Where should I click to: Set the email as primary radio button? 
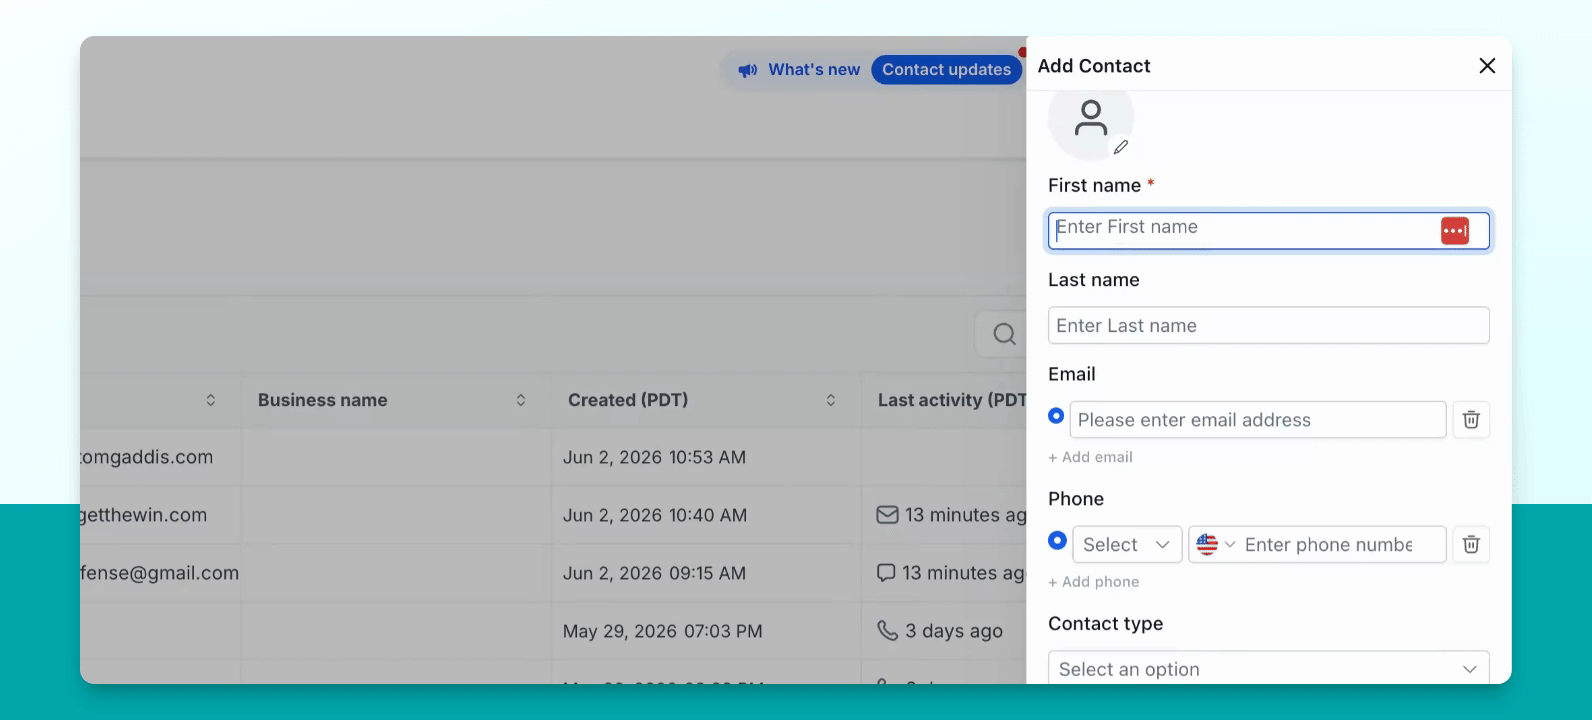[1056, 415]
